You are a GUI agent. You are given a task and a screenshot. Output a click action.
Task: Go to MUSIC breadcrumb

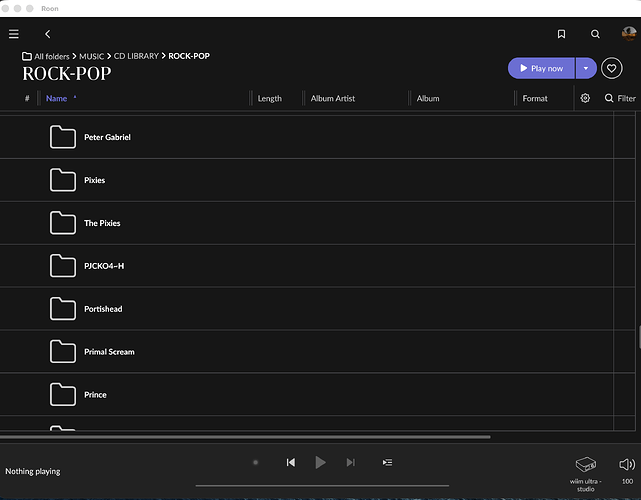(x=92, y=56)
